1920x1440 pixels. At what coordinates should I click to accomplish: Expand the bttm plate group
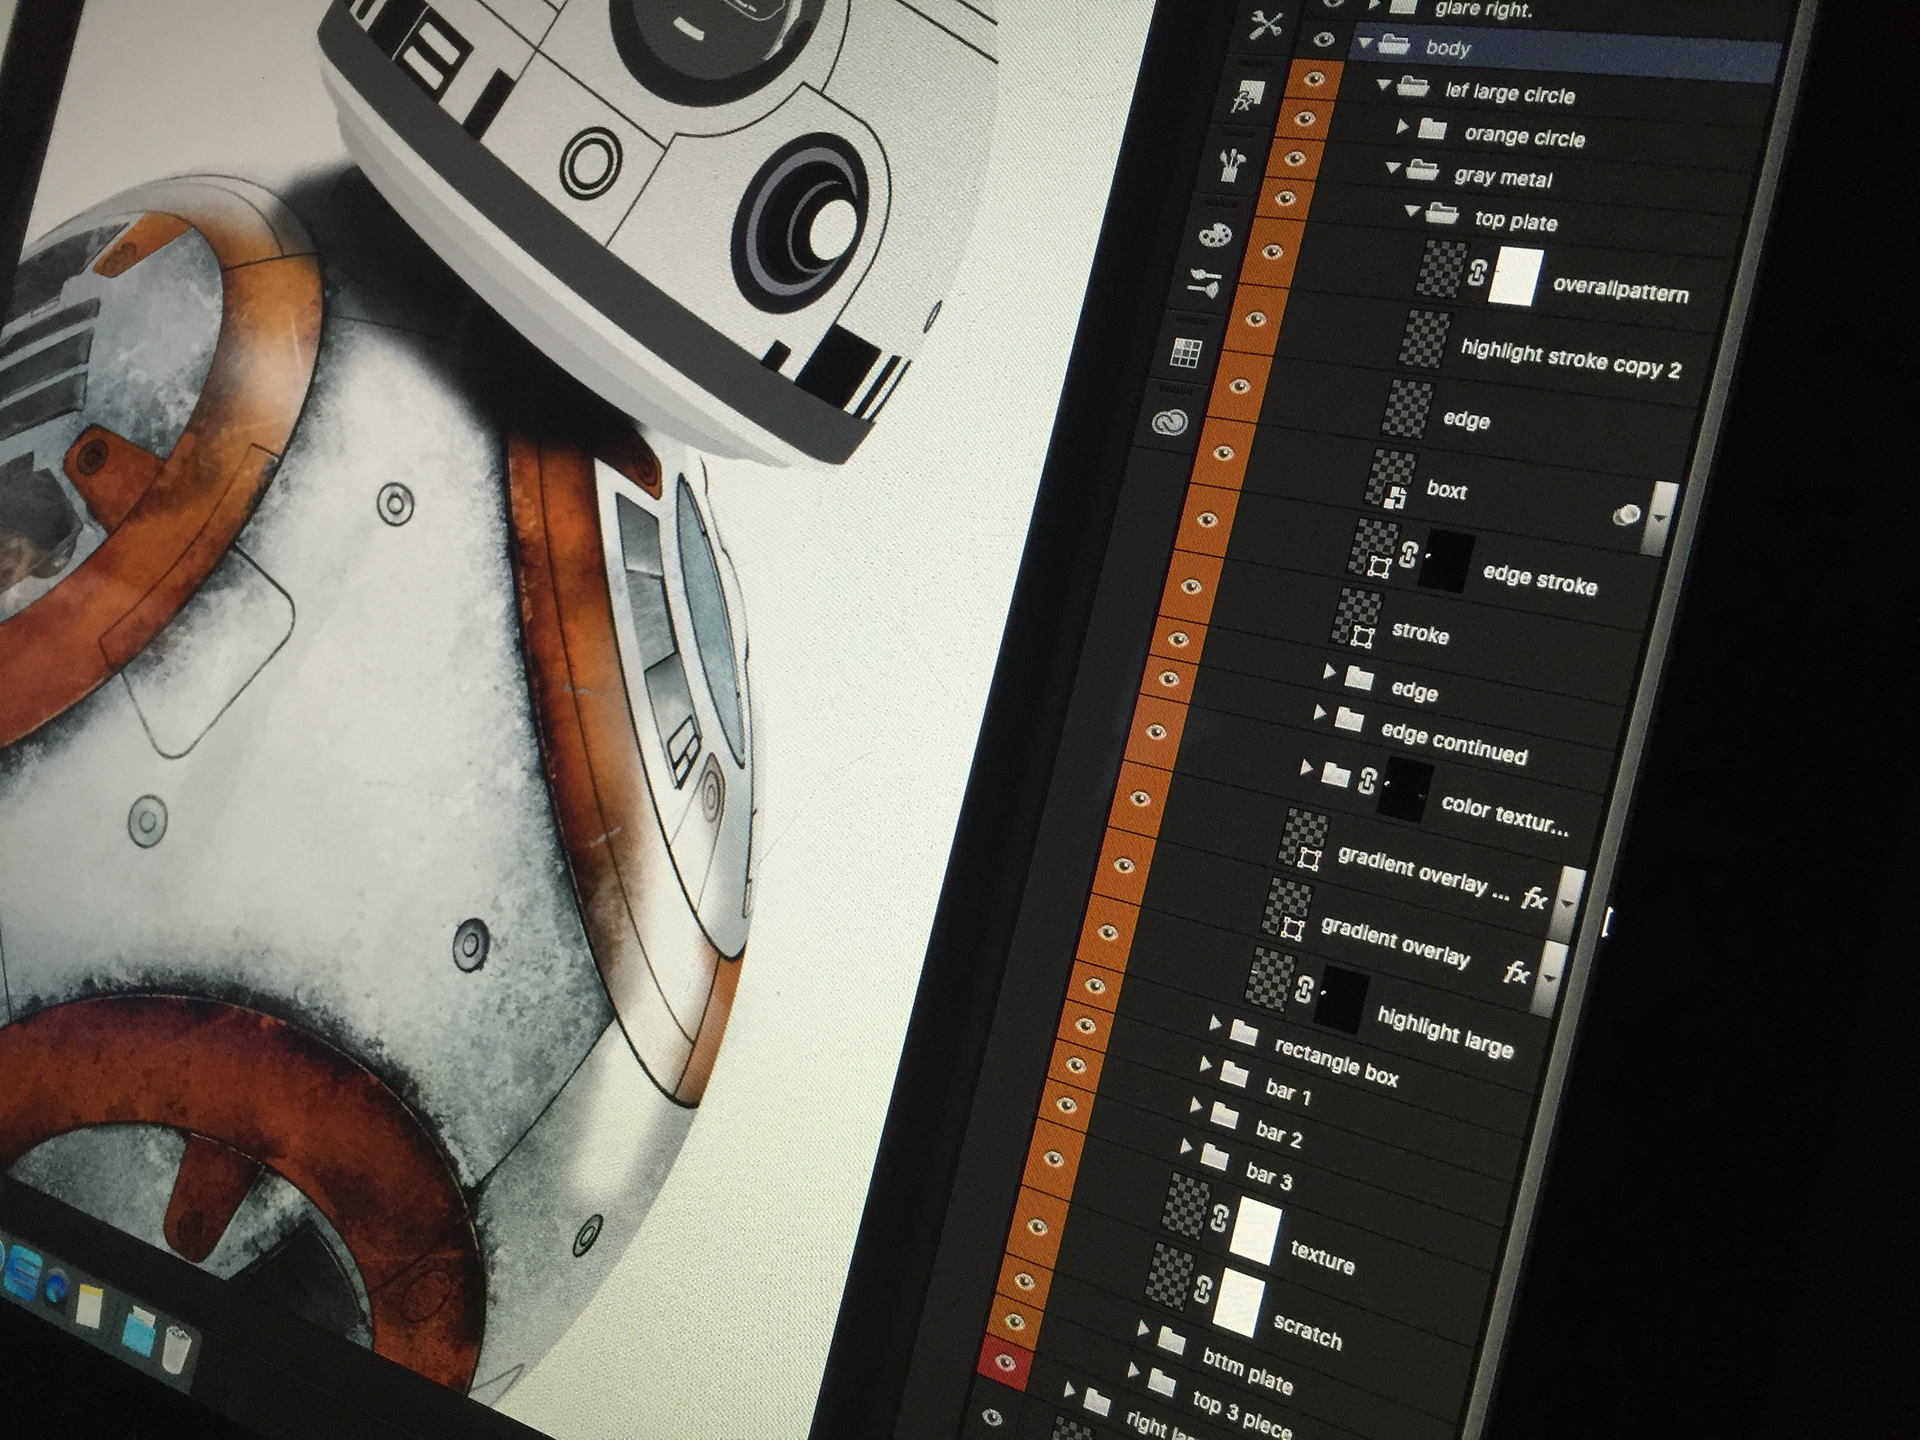click(x=1143, y=1328)
